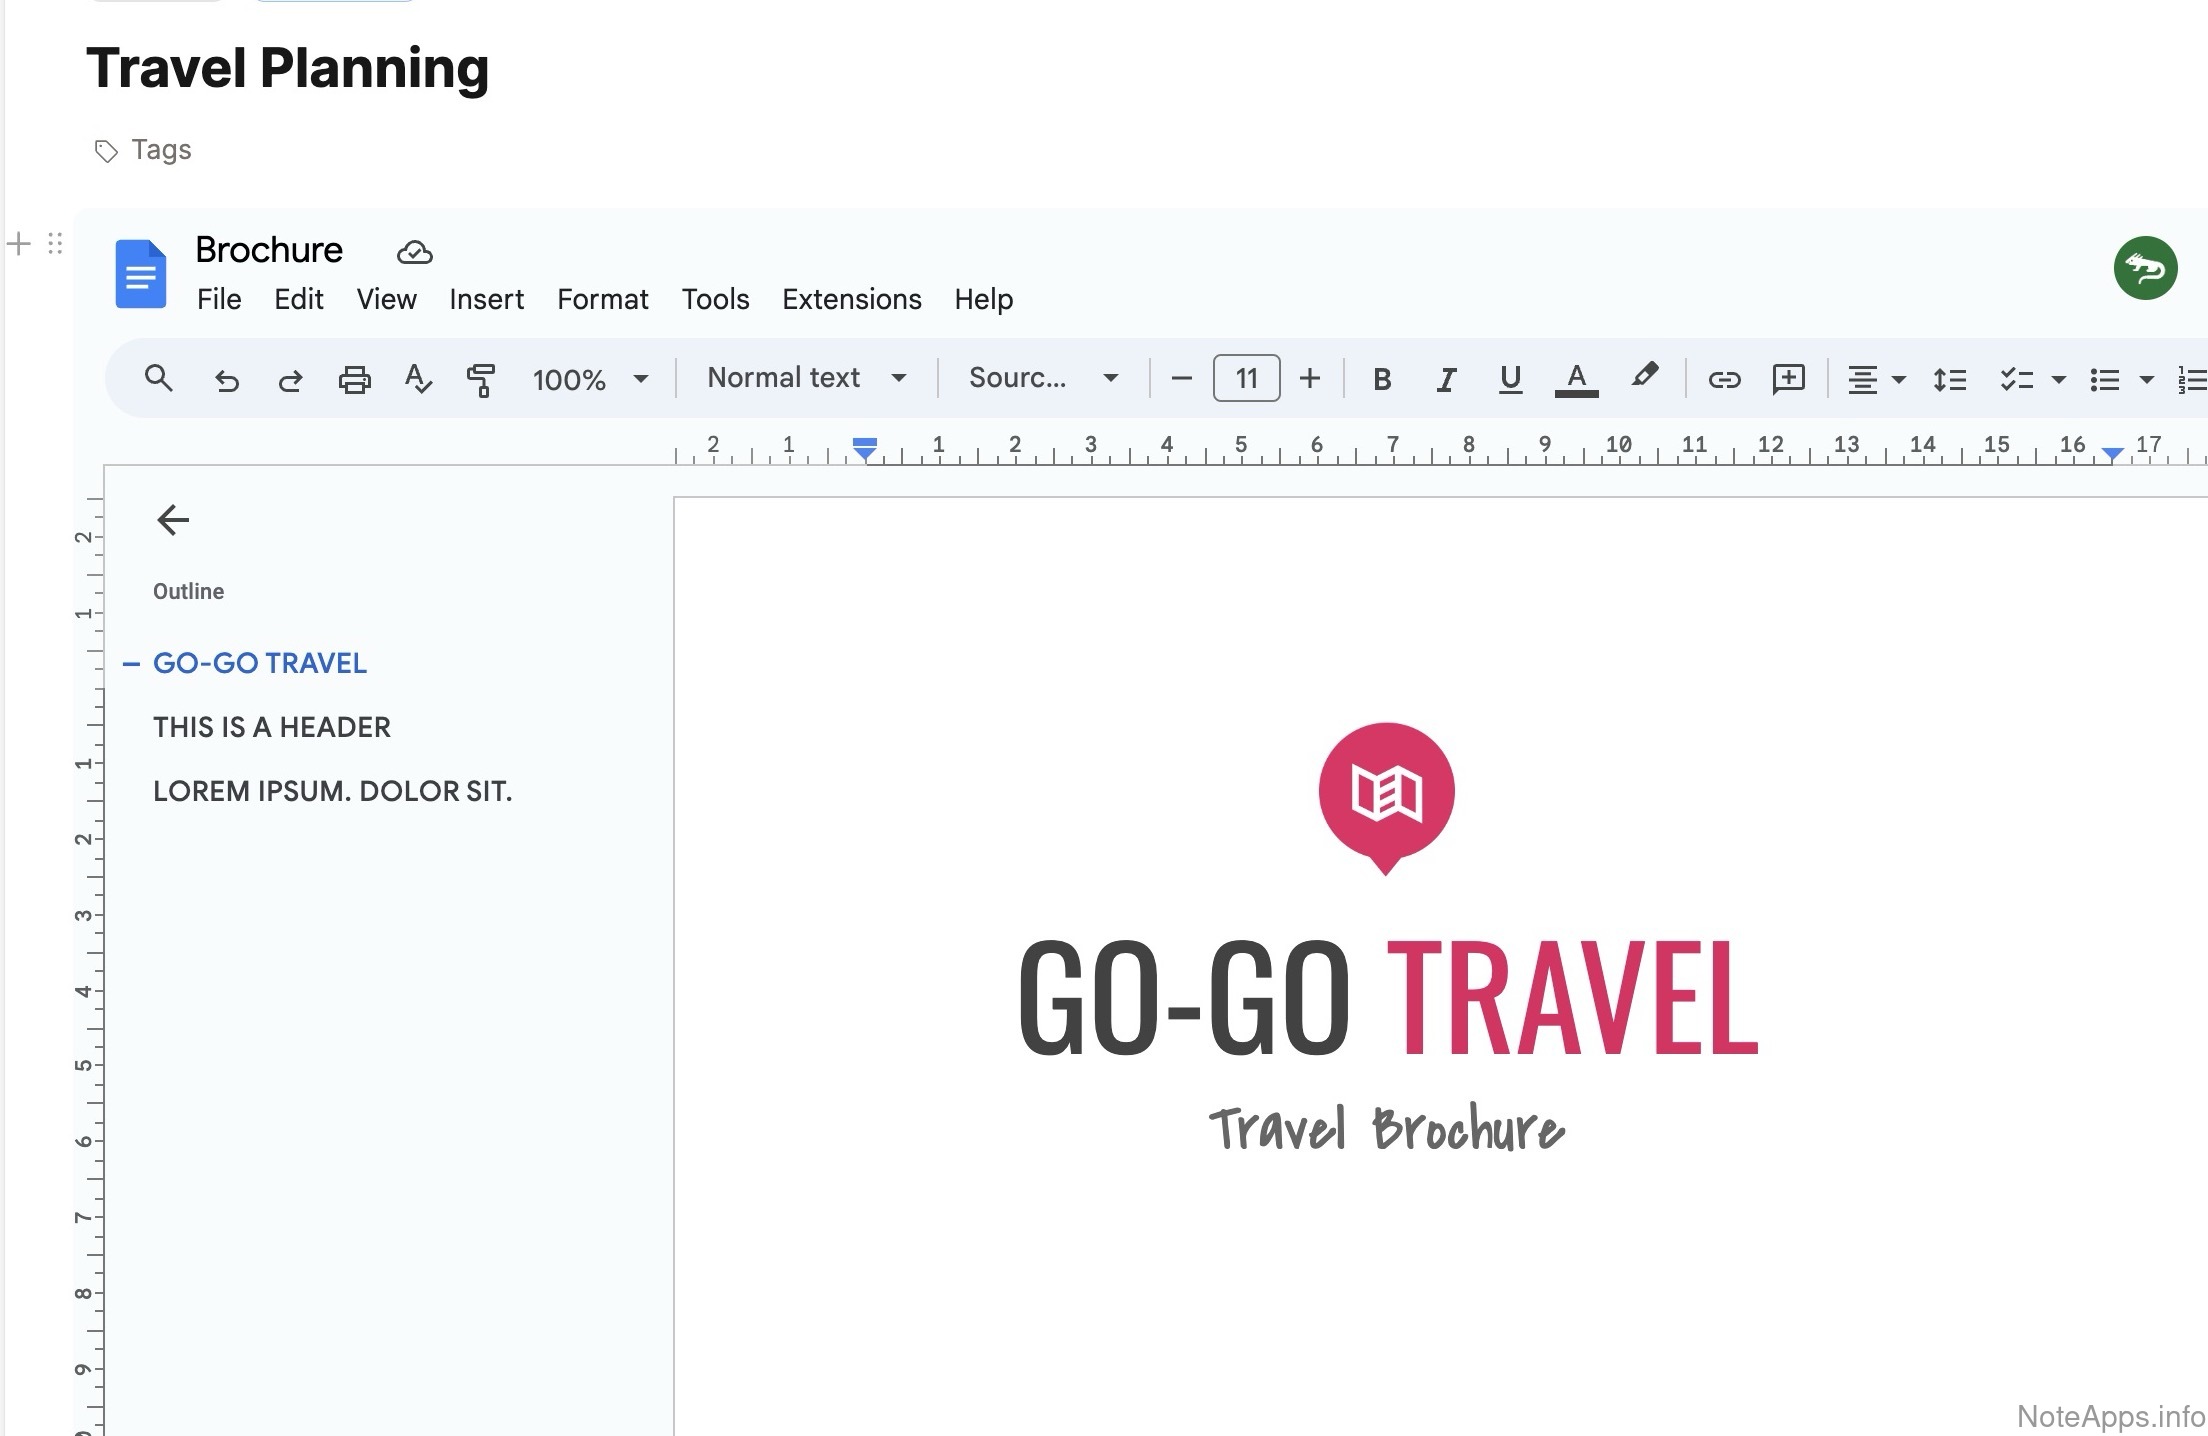Select the paint format roller icon
2208x1436 pixels.
481,380
